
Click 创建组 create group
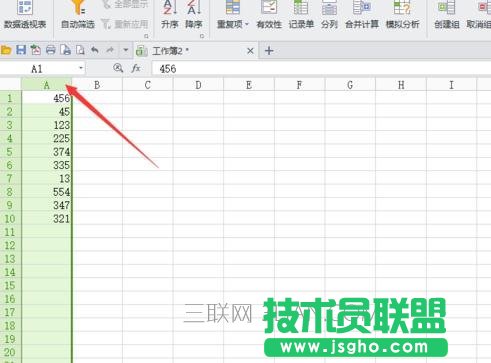pyautogui.click(x=447, y=15)
